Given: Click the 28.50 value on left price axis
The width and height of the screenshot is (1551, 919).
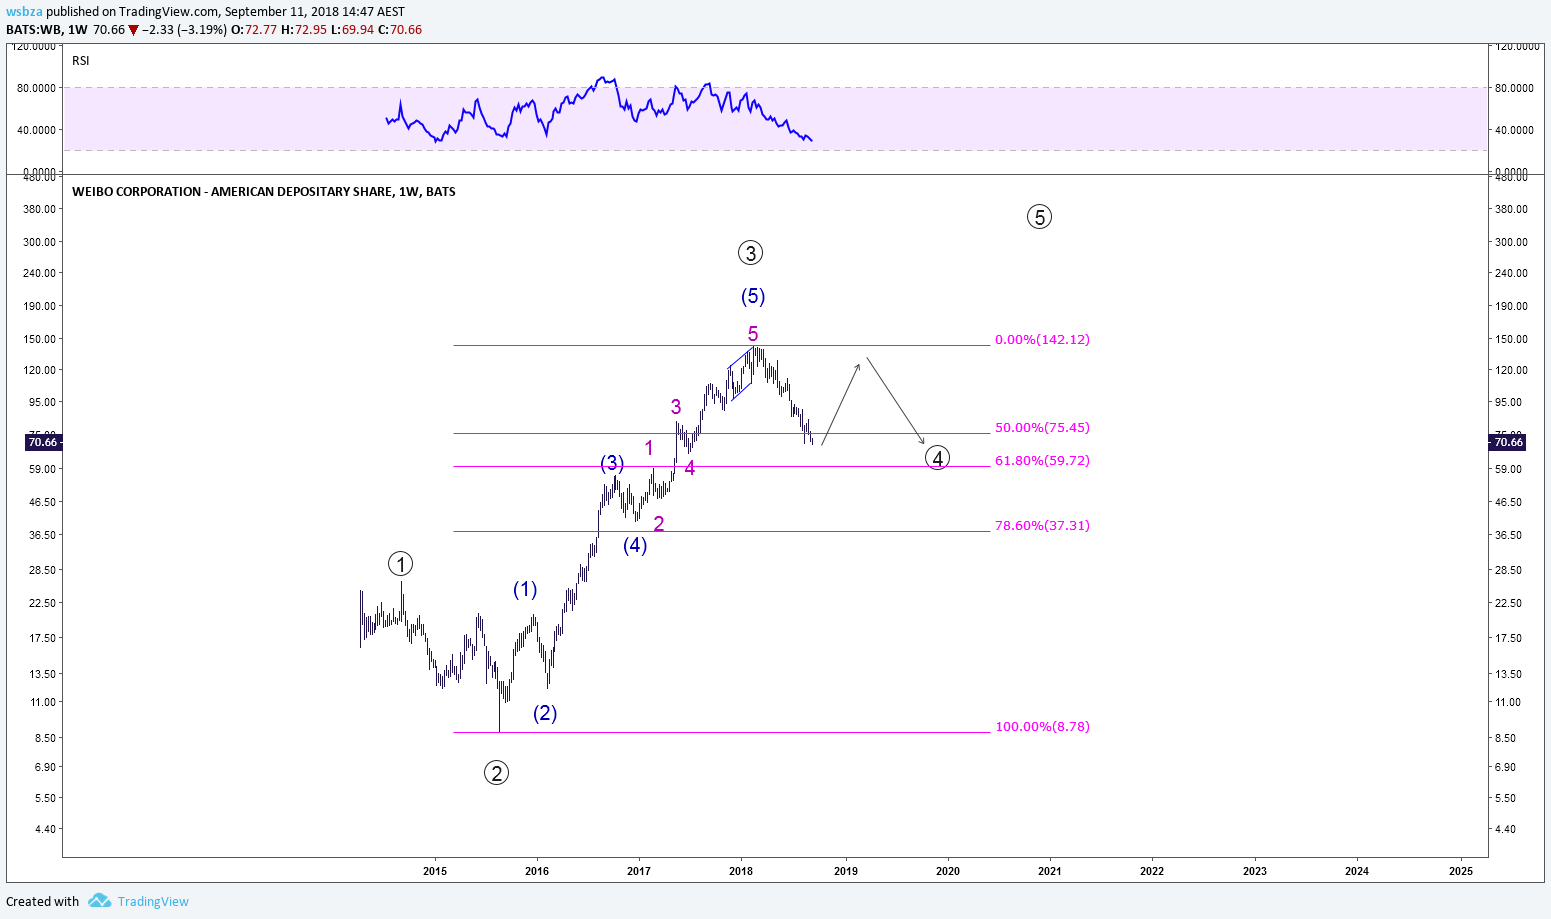Looking at the screenshot, I should tap(44, 570).
